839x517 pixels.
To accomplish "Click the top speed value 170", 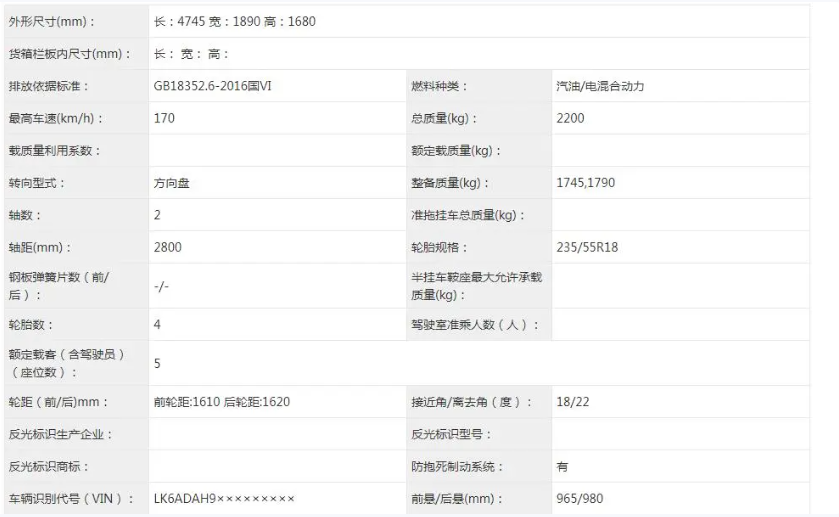I will (x=164, y=118).
